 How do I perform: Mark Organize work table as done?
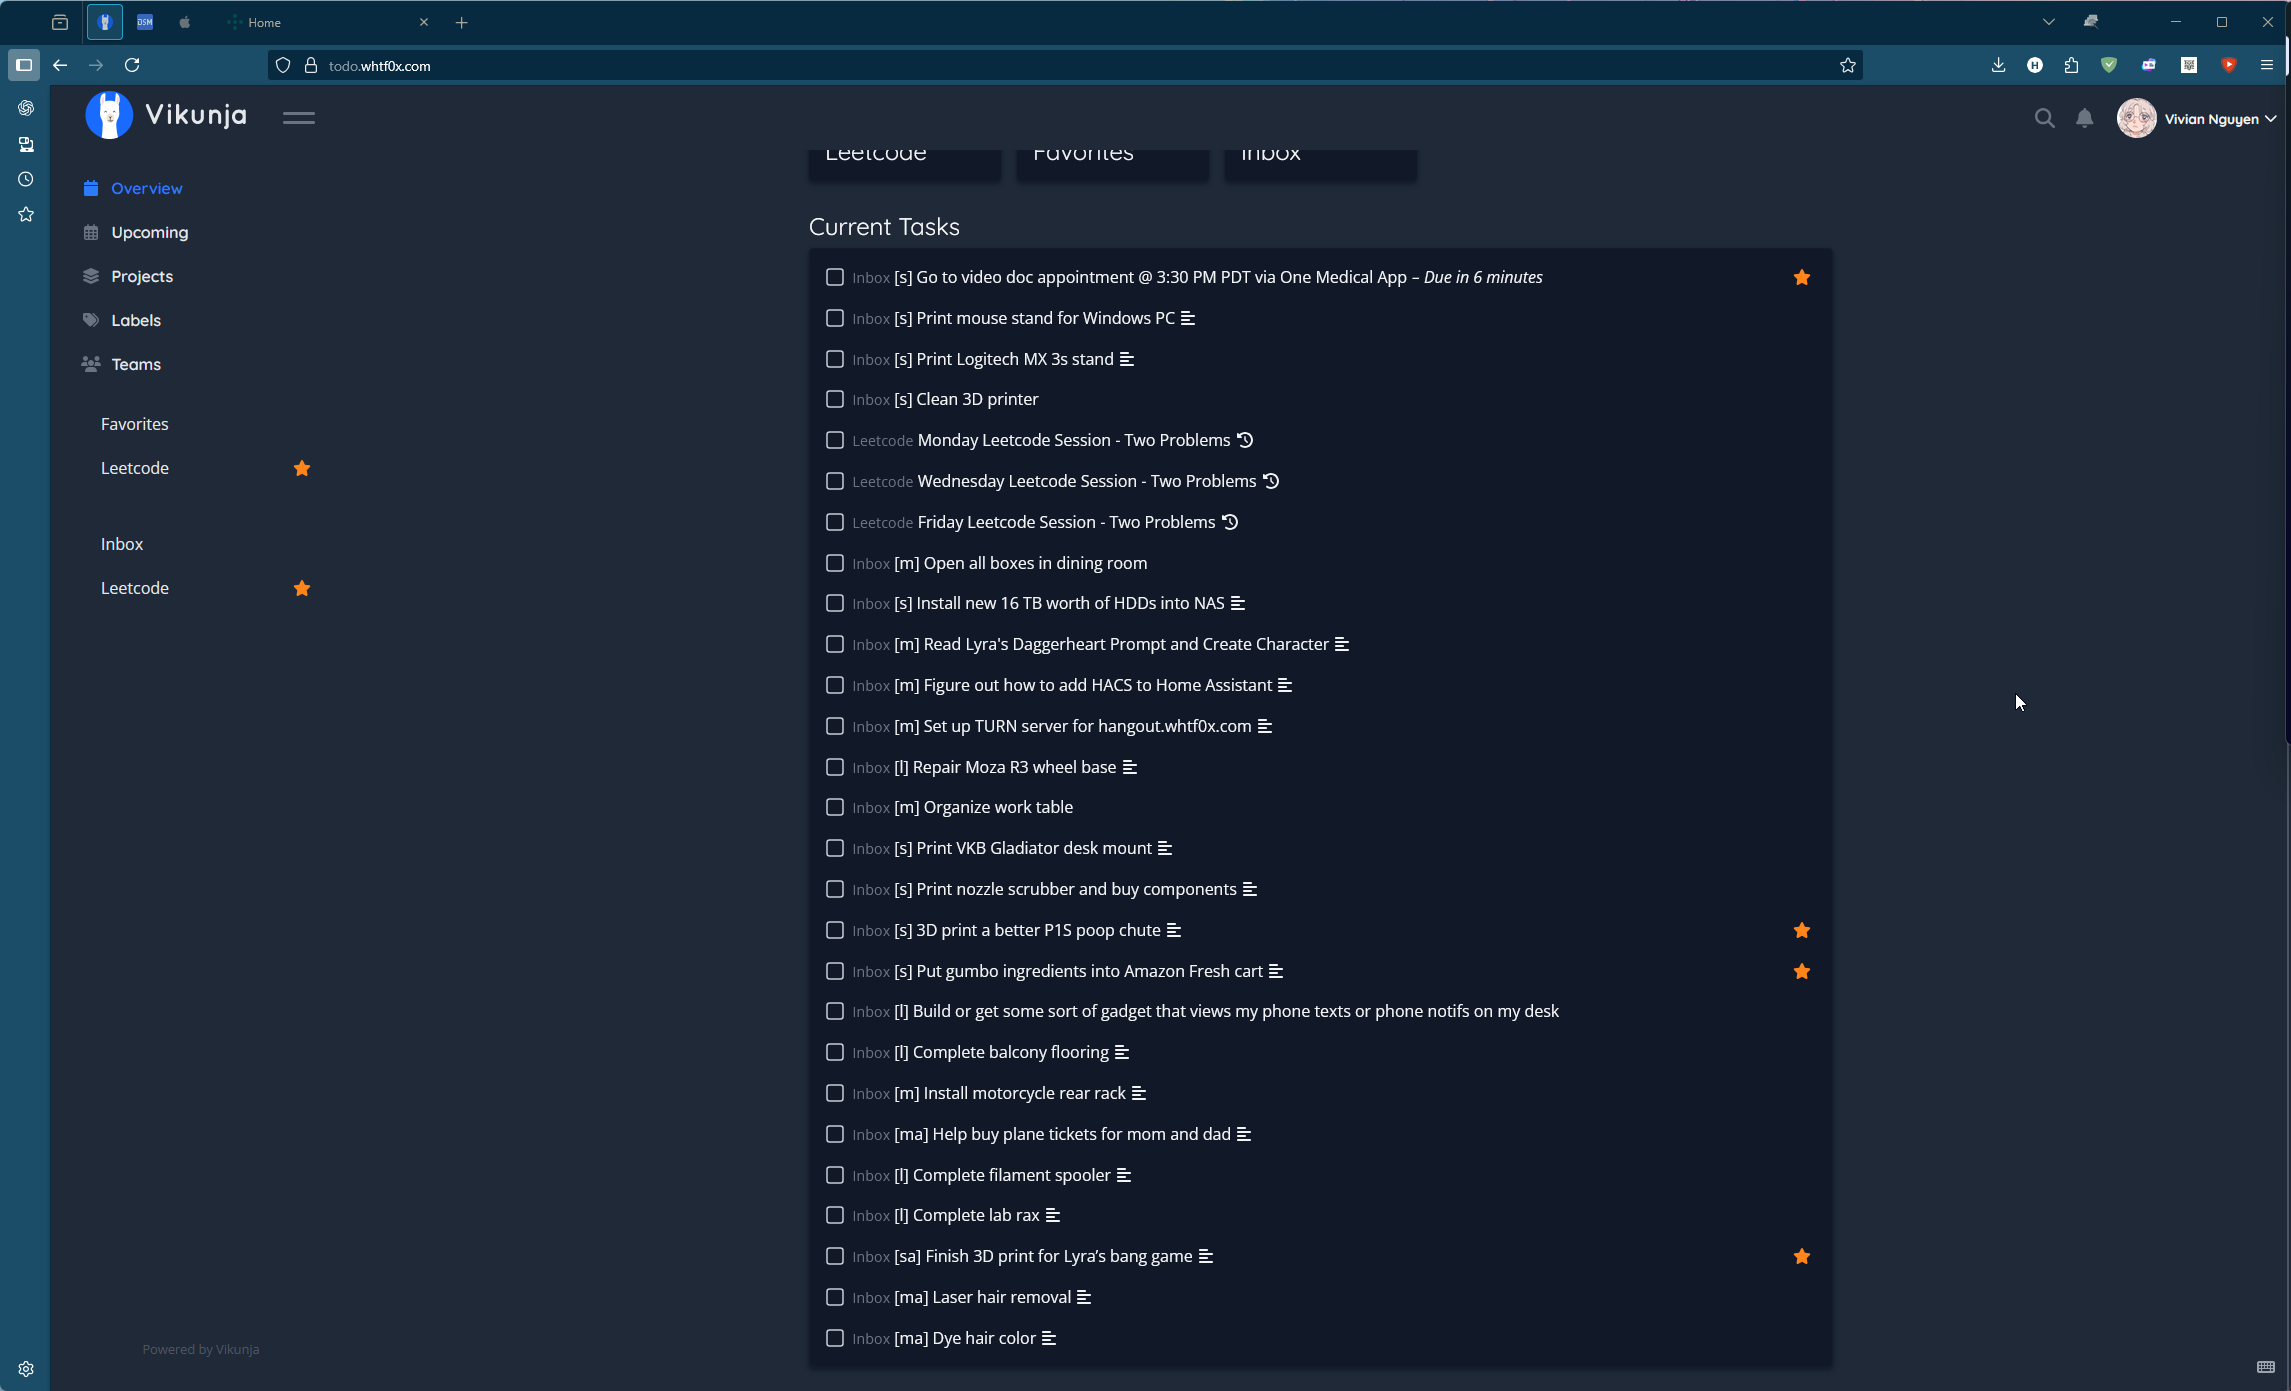coord(834,807)
